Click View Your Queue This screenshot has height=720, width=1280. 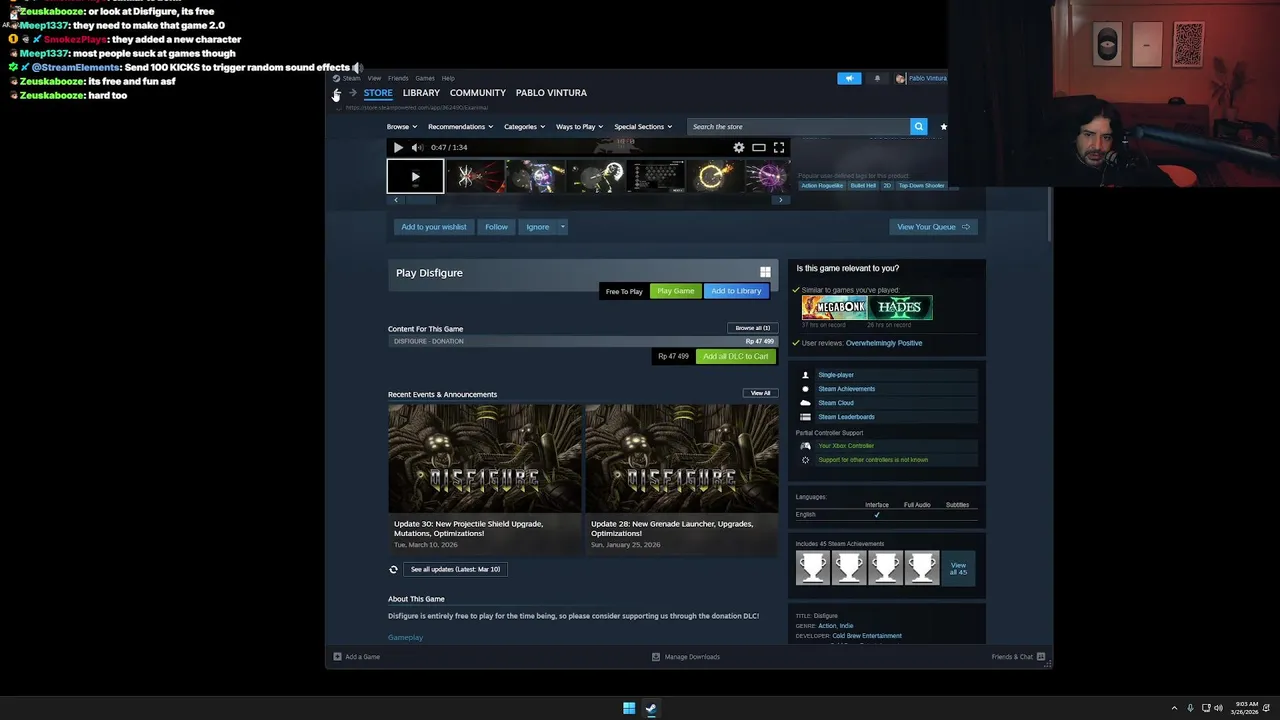(933, 227)
